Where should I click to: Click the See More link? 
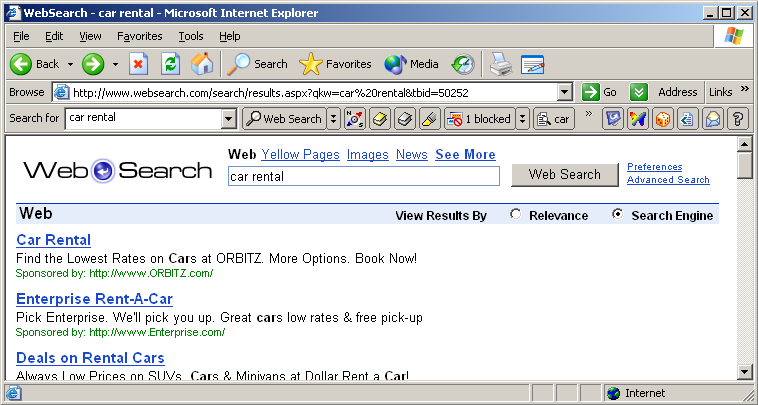(x=465, y=155)
